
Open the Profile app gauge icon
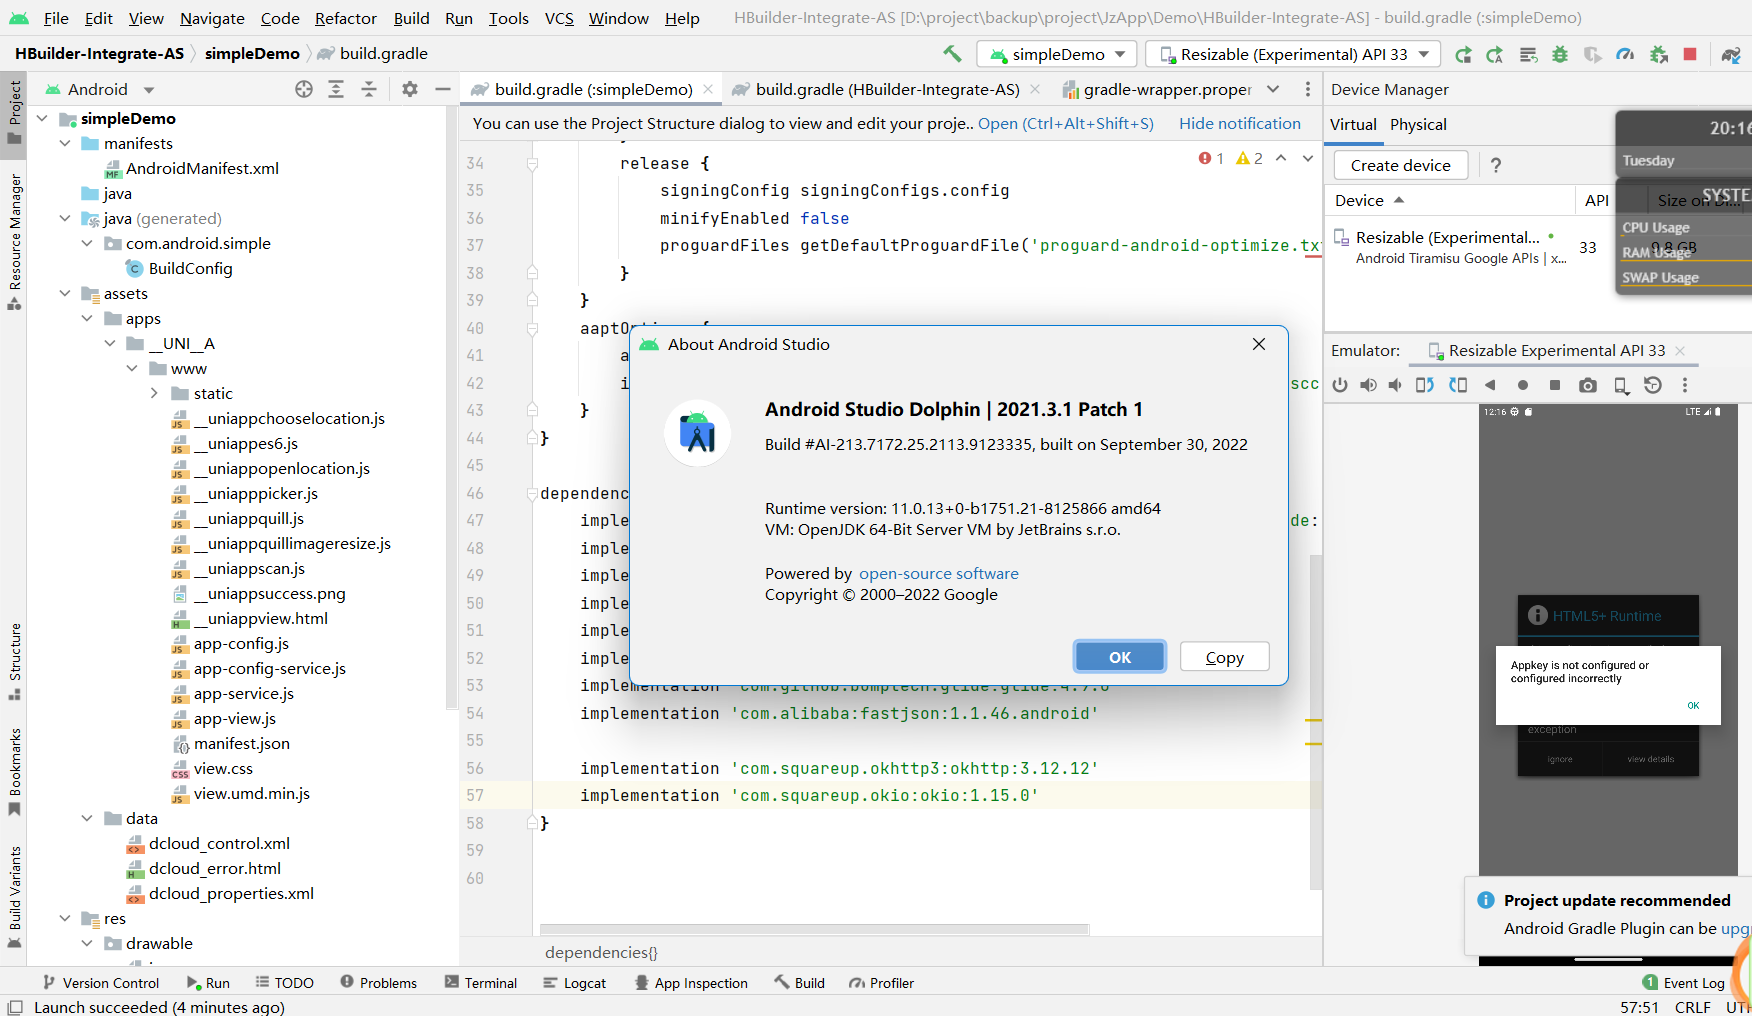coord(1625,54)
